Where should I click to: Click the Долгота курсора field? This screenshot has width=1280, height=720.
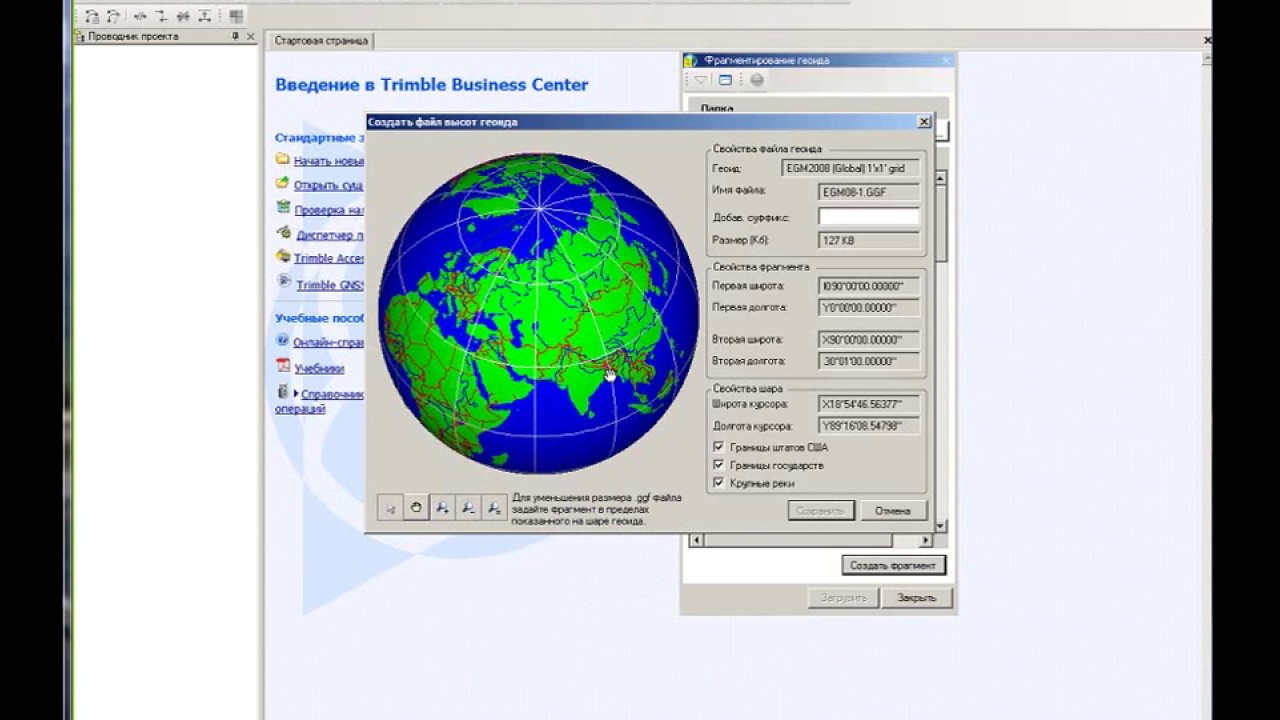tap(869, 426)
